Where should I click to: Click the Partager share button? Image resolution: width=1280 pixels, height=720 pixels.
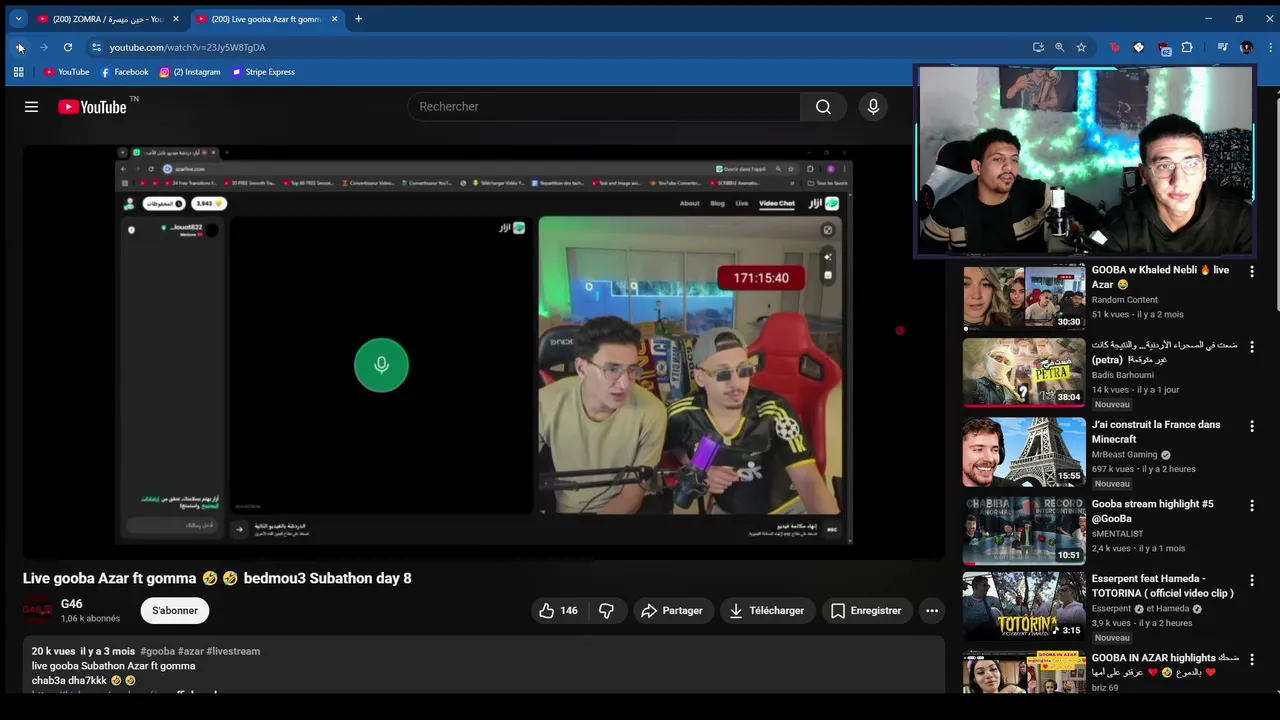[672, 611]
